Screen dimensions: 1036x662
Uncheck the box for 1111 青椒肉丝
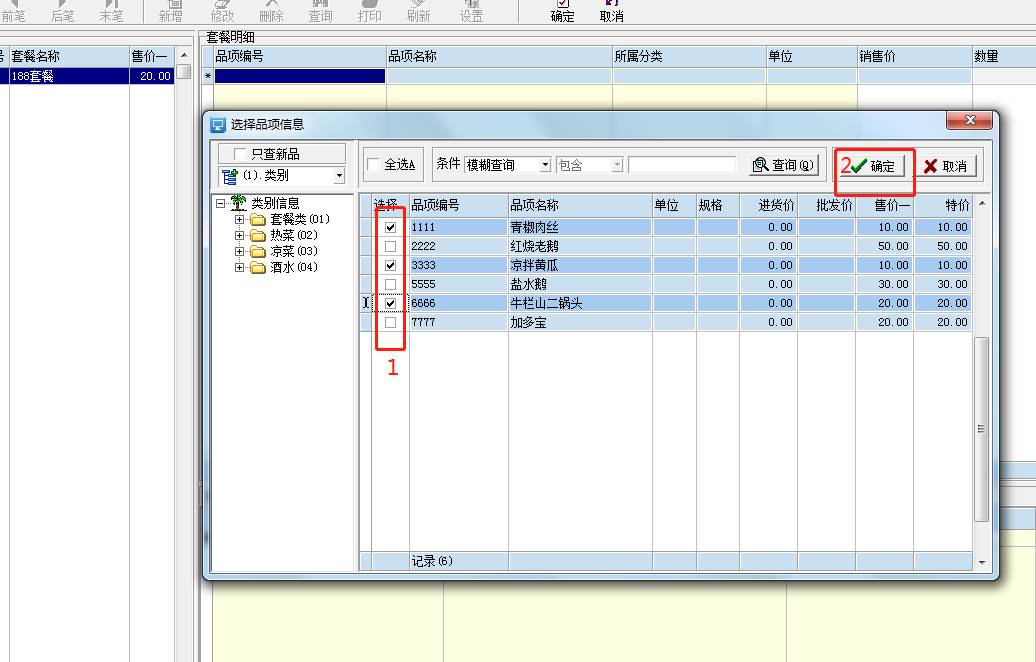coord(390,227)
